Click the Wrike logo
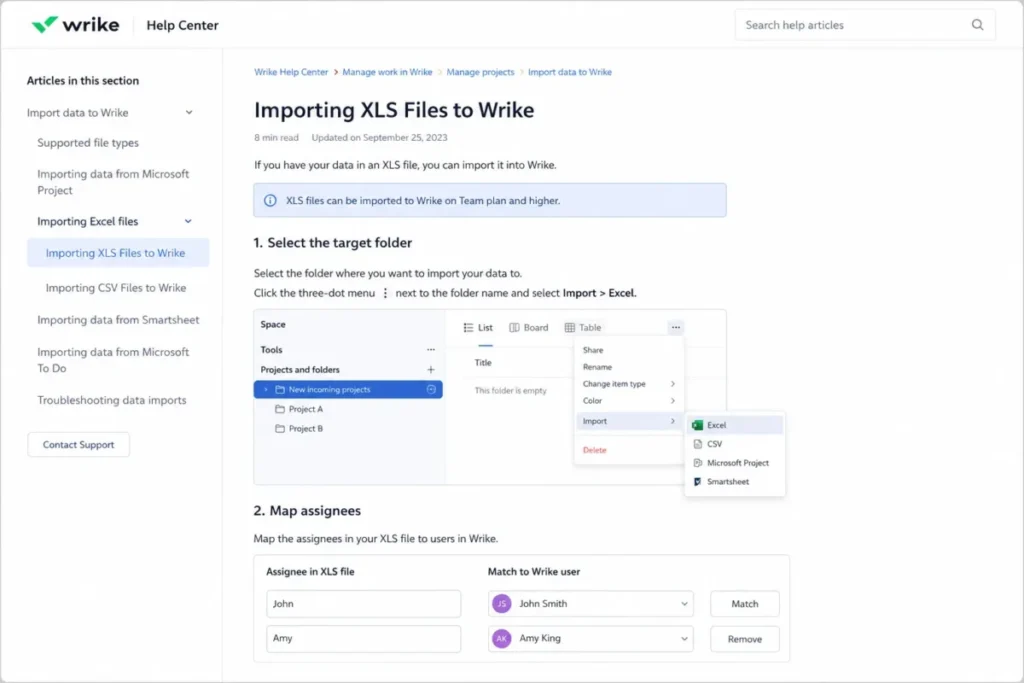This screenshot has height=683, width=1024. click(x=75, y=25)
